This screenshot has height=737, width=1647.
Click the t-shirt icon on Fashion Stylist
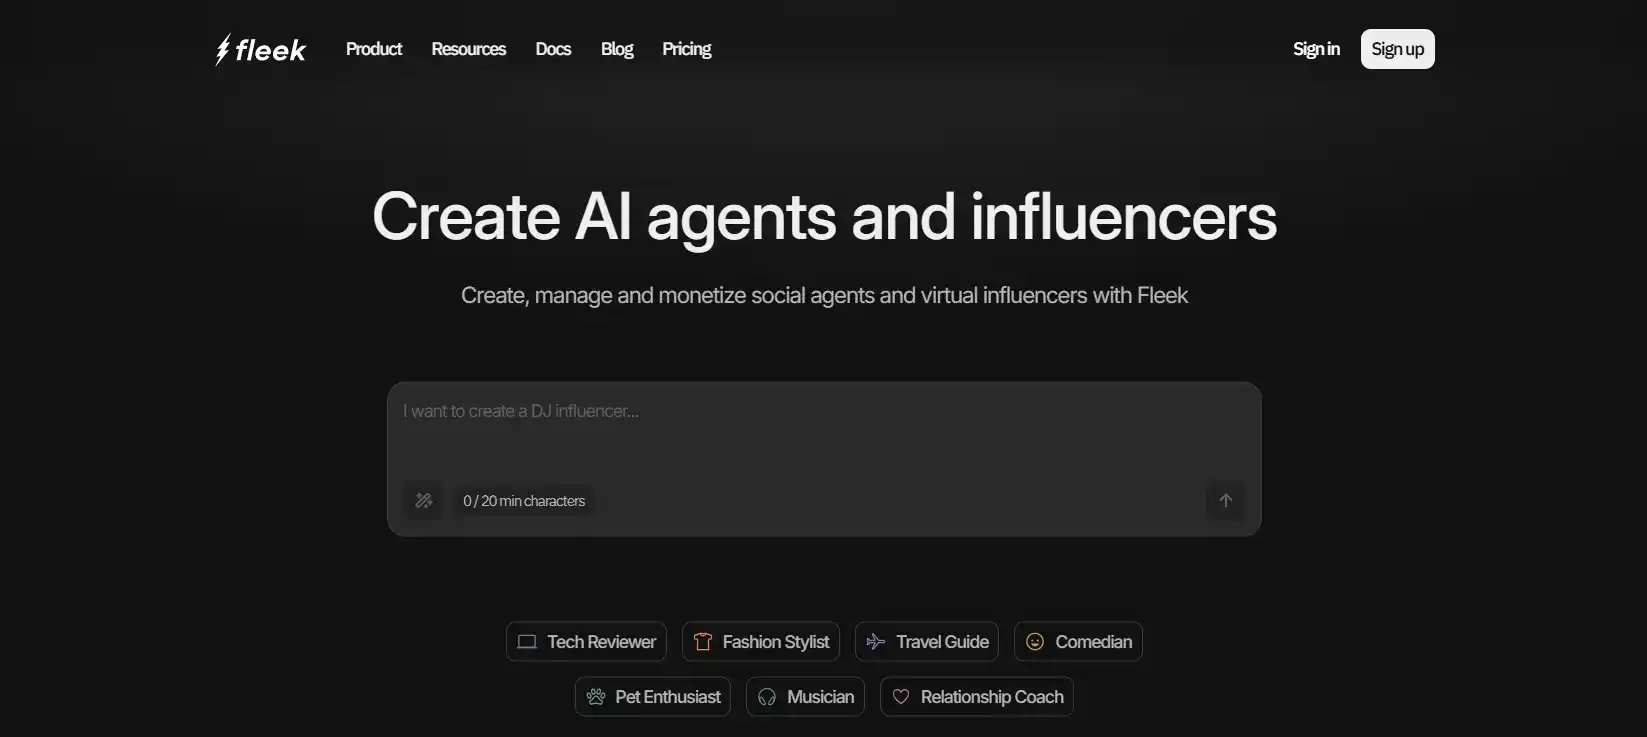(x=703, y=642)
